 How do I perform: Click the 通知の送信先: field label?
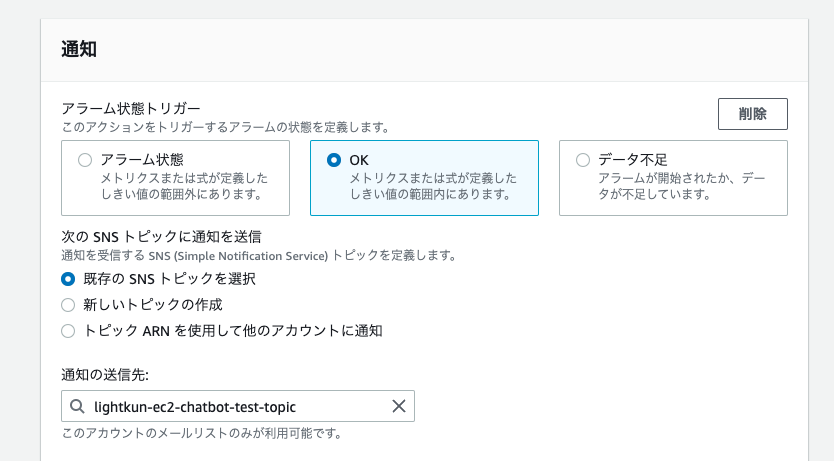click(105, 375)
